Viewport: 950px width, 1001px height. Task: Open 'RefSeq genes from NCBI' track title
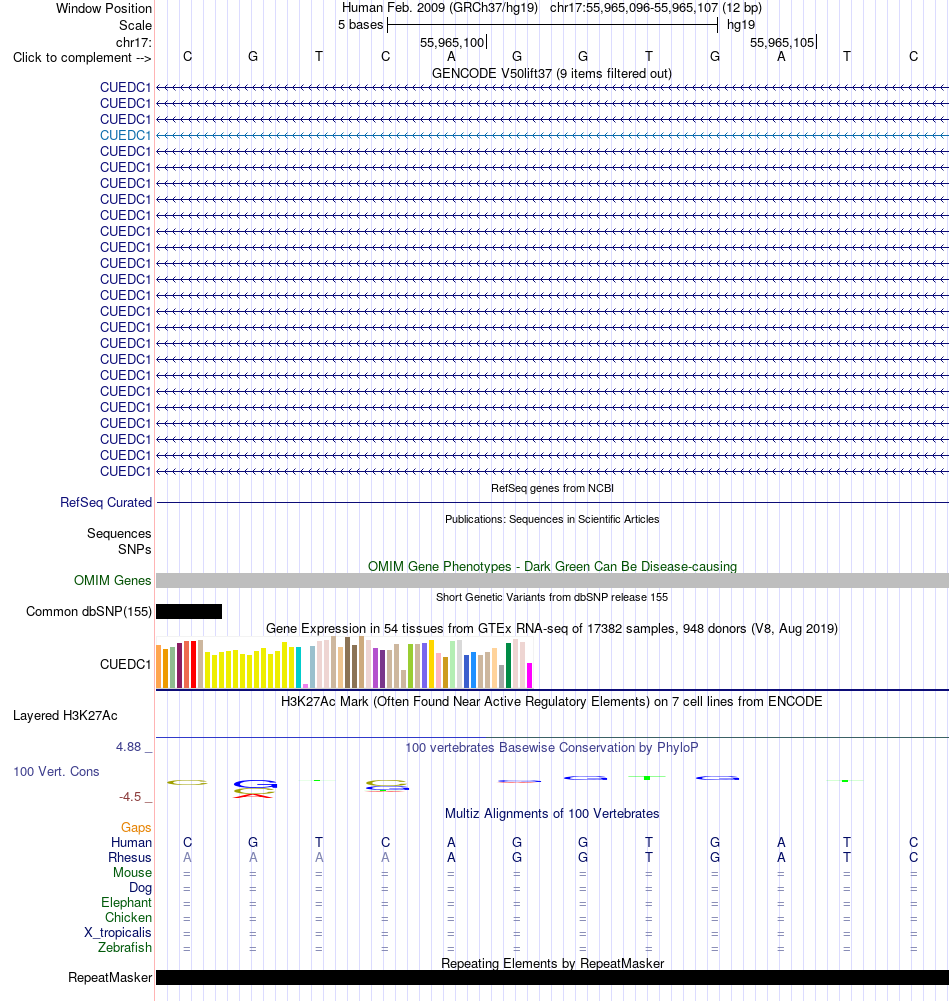pyautogui.click(x=552, y=488)
